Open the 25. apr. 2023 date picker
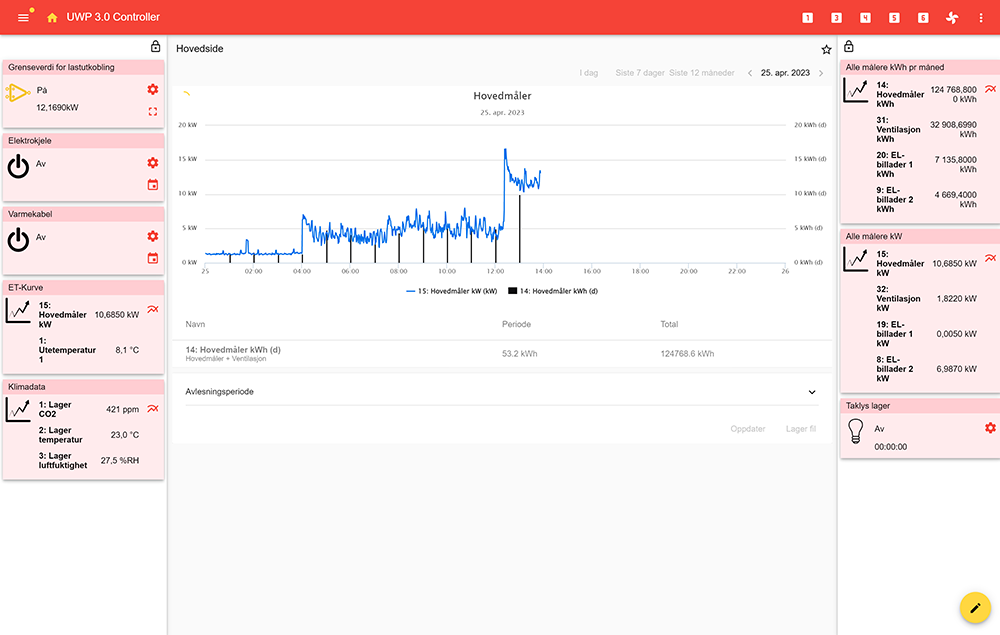This screenshot has height=635, width=1000. tap(785, 73)
